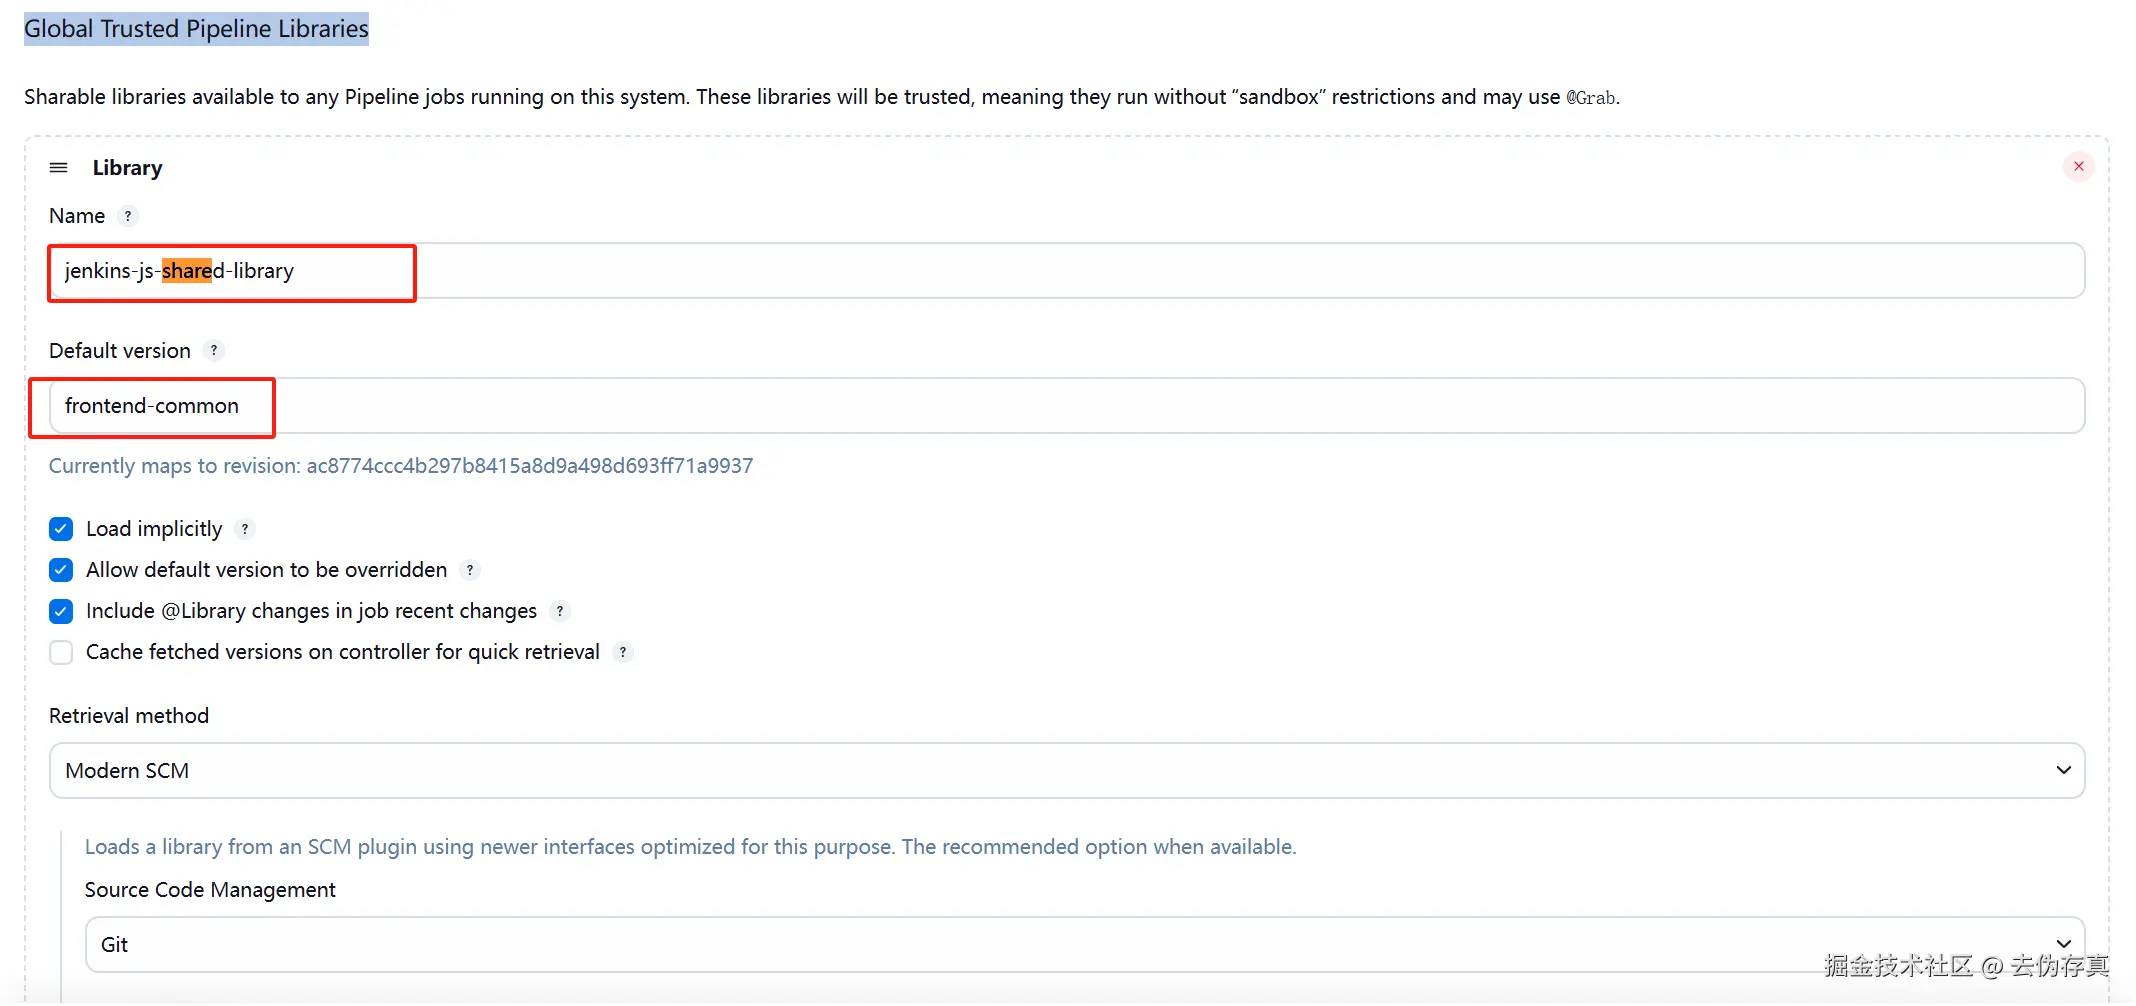Click the Default version field frontend-common

point(1067,406)
